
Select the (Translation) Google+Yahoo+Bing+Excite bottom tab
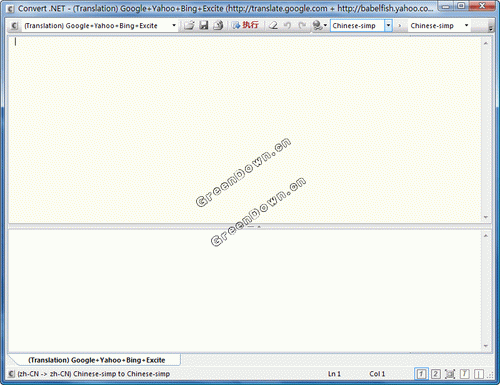pyautogui.click(x=97, y=360)
